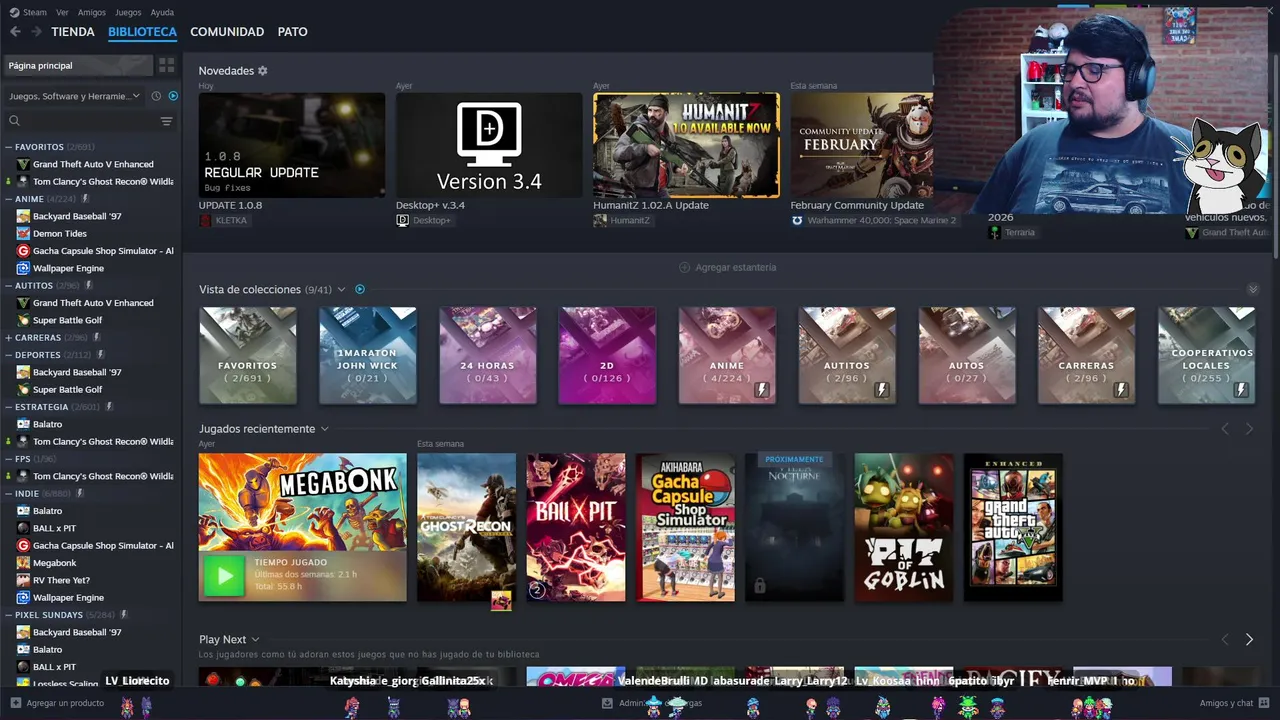Toggle the ready-to-play filter icon in sidebar
Viewport: 1280px width, 720px height.
pyautogui.click(x=173, y=96)
